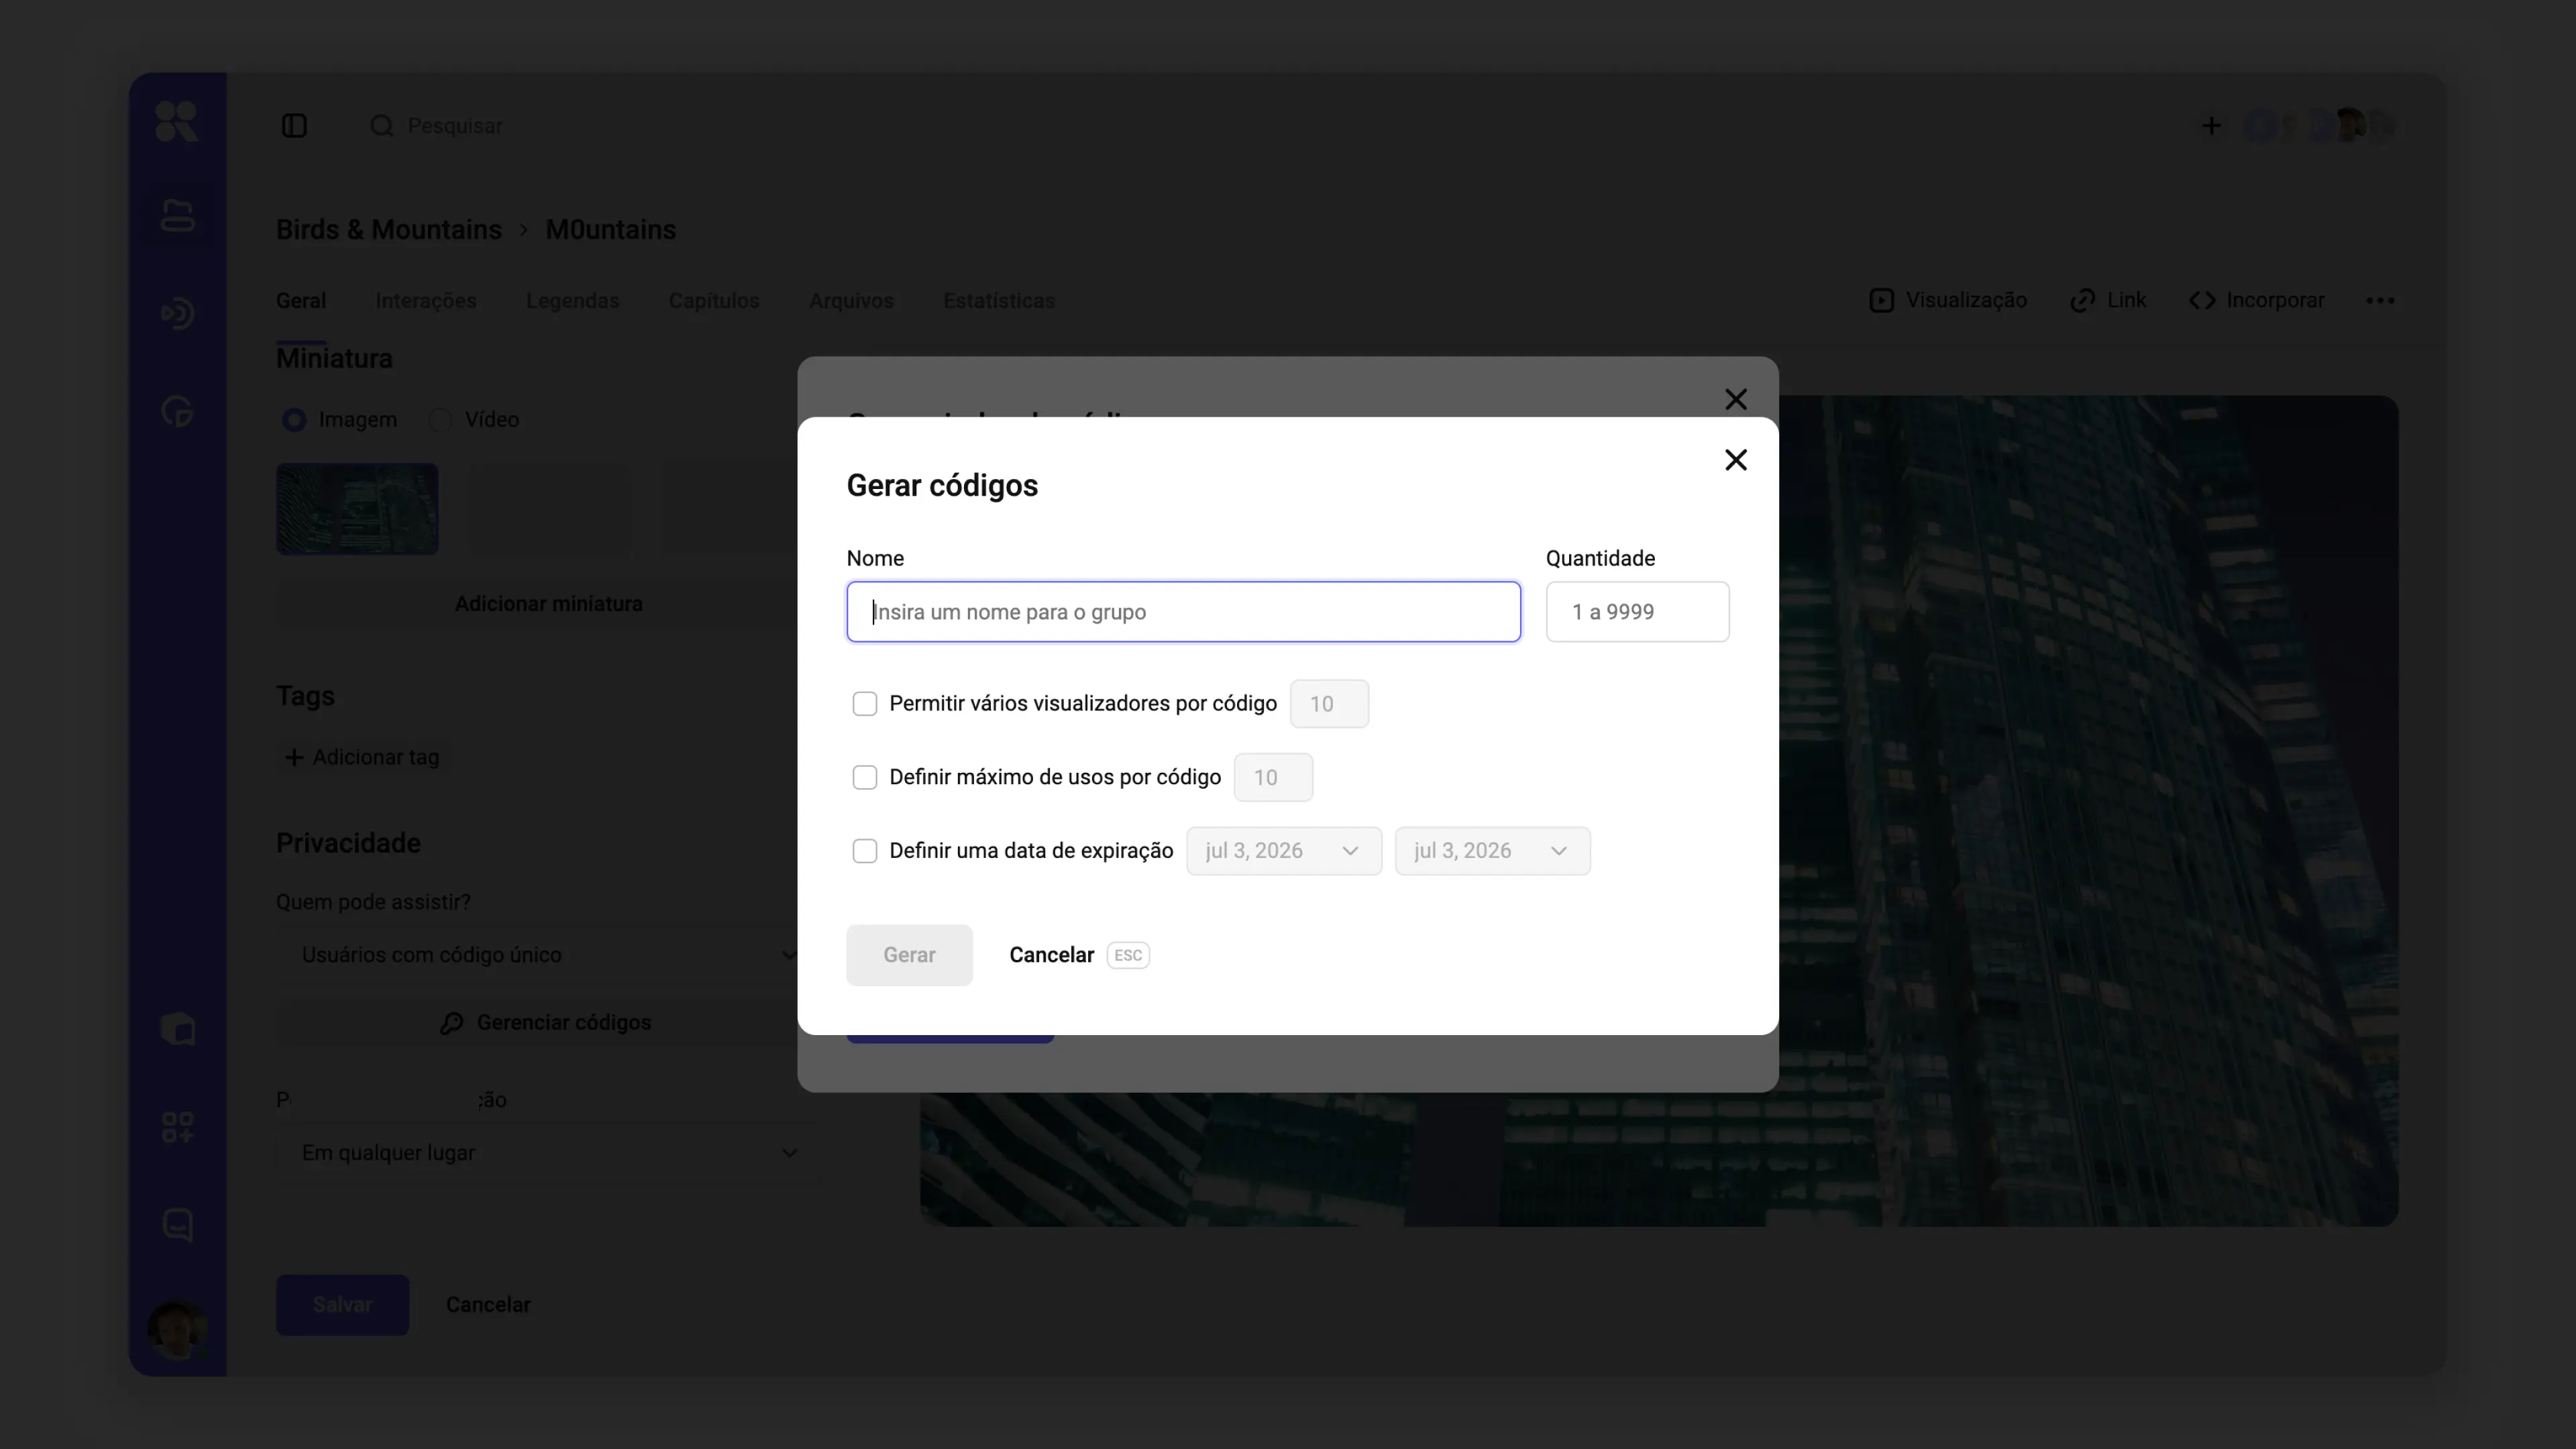
Task: Open the analytics chart sidebar icon
Action: [178, 411]
